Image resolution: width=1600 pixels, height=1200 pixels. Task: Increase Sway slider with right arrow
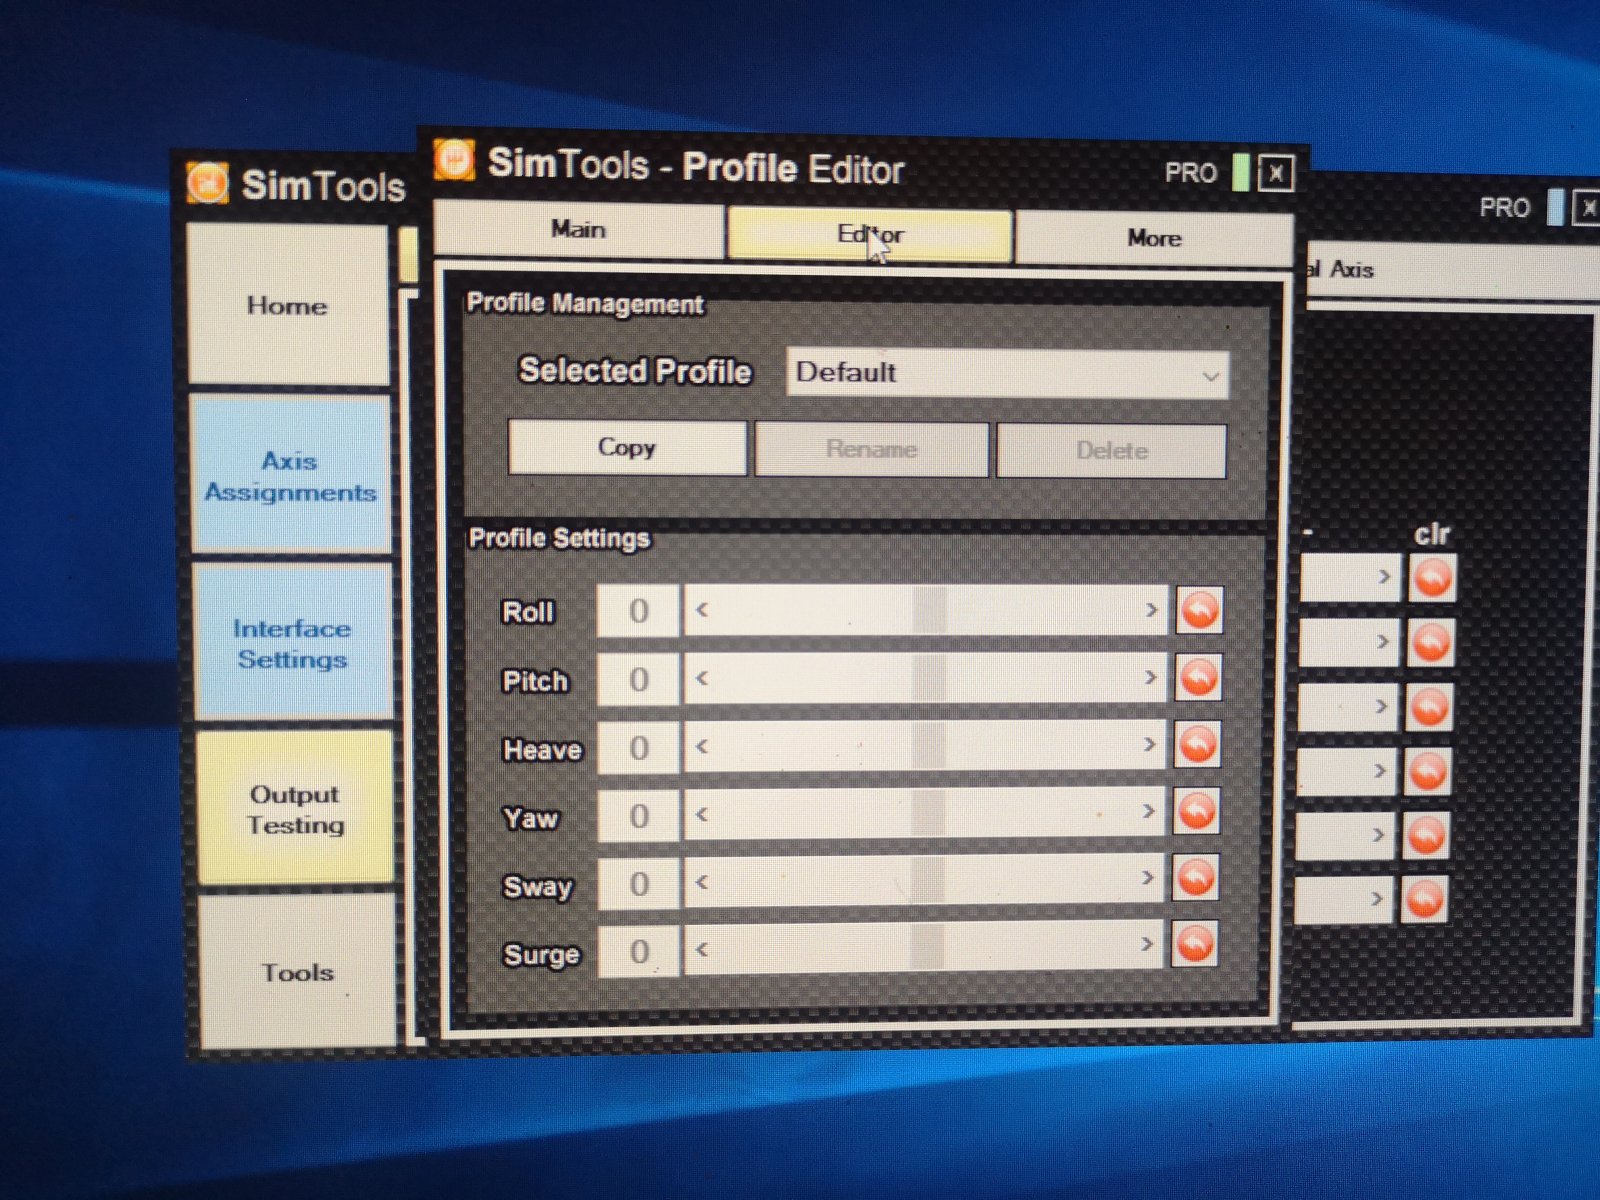(1148, 878)
